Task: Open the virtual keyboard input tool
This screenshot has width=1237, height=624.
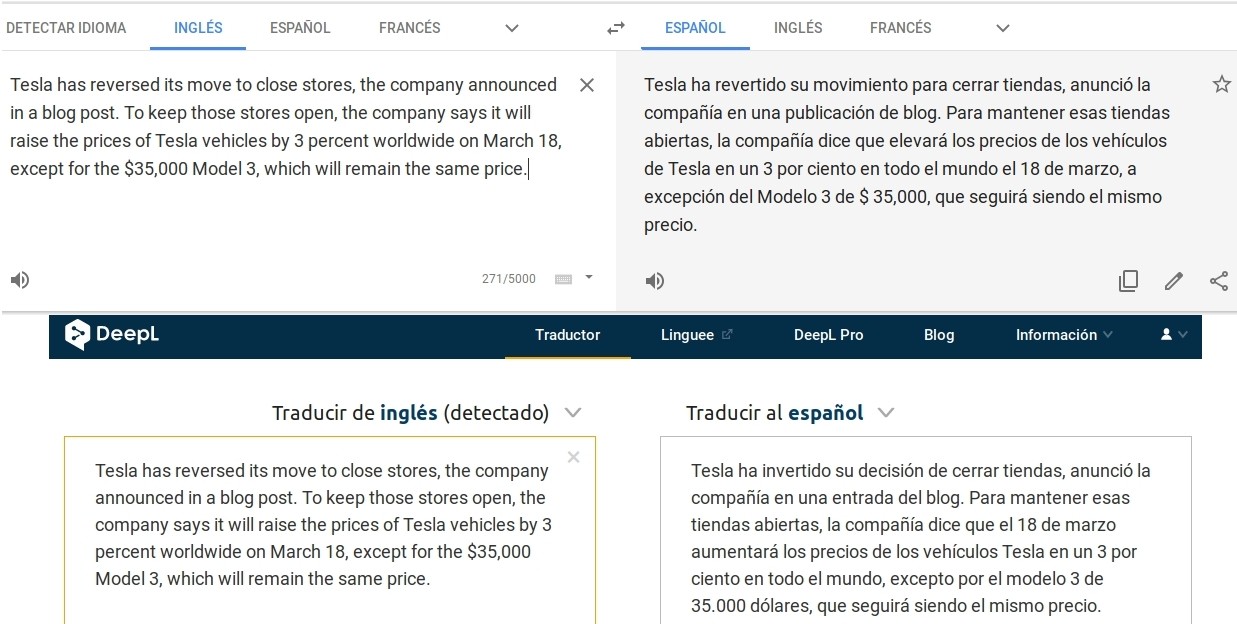Action: click(563, 279)
